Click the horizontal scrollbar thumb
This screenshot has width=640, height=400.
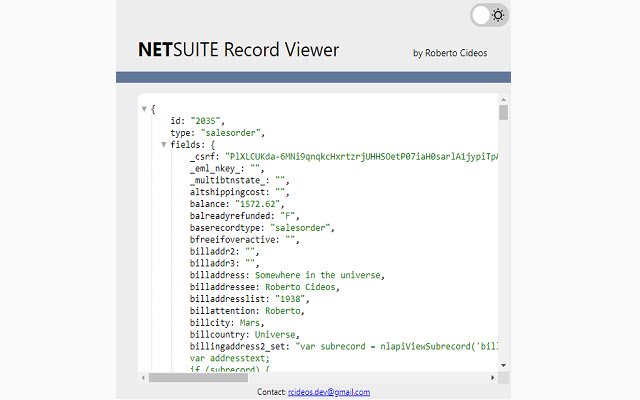[198, 378]
